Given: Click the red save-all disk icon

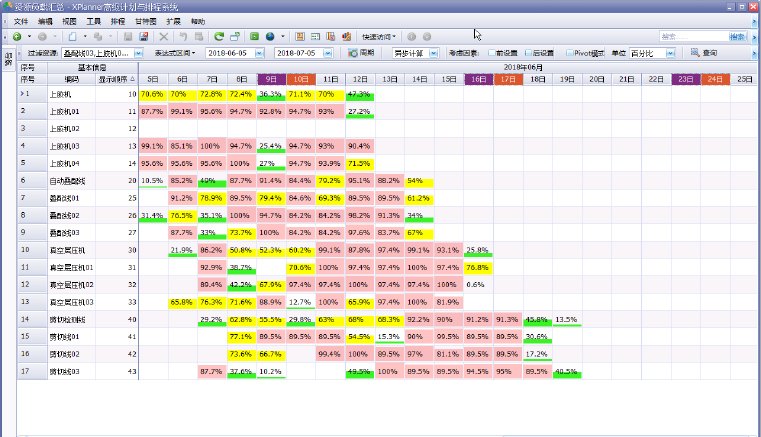Looking at the screenshot, I should [x=143, y=36].
